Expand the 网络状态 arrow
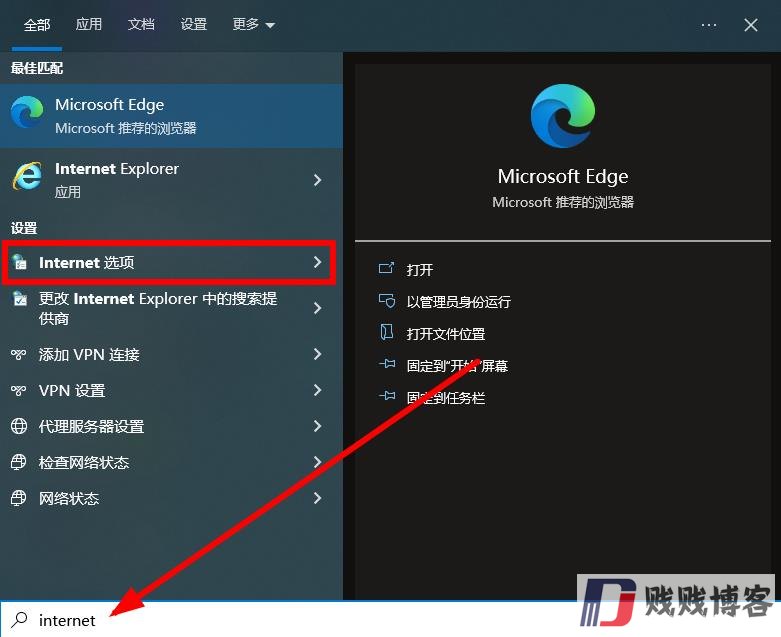This screenshot has width=781, height=637. [317, 498]
